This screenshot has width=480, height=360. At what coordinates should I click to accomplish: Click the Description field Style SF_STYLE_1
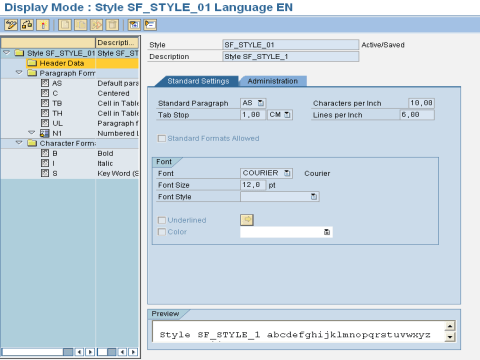pos(291,56)
